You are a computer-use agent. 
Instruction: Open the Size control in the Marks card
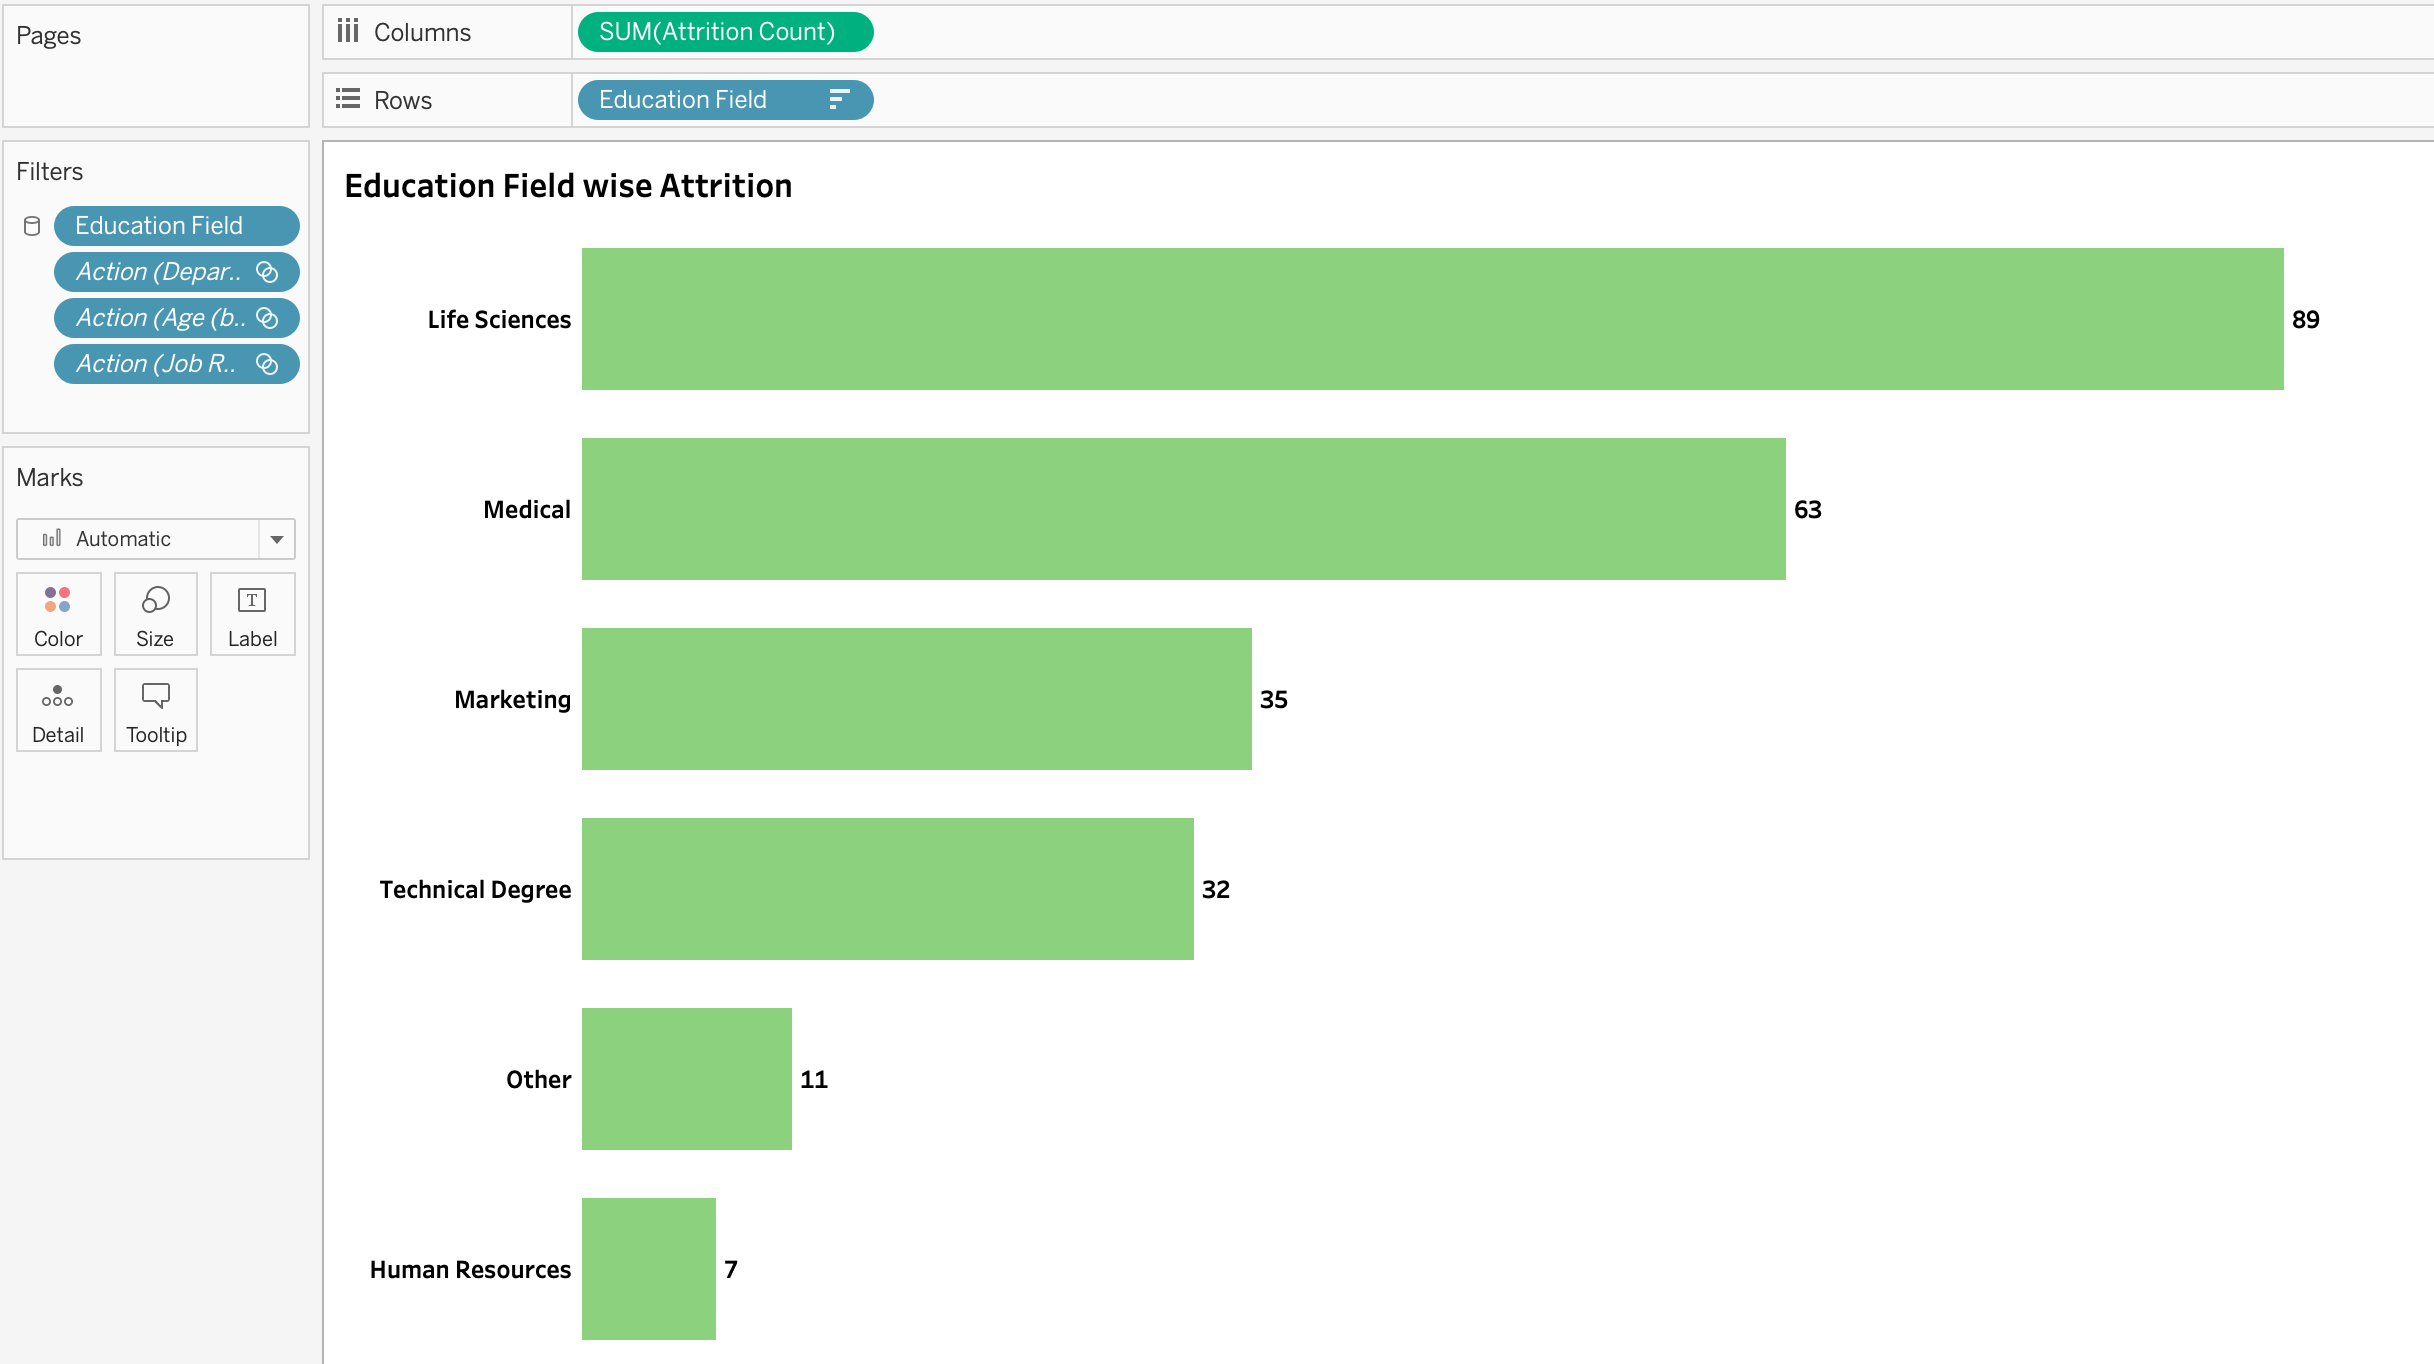tap(155, 614)
